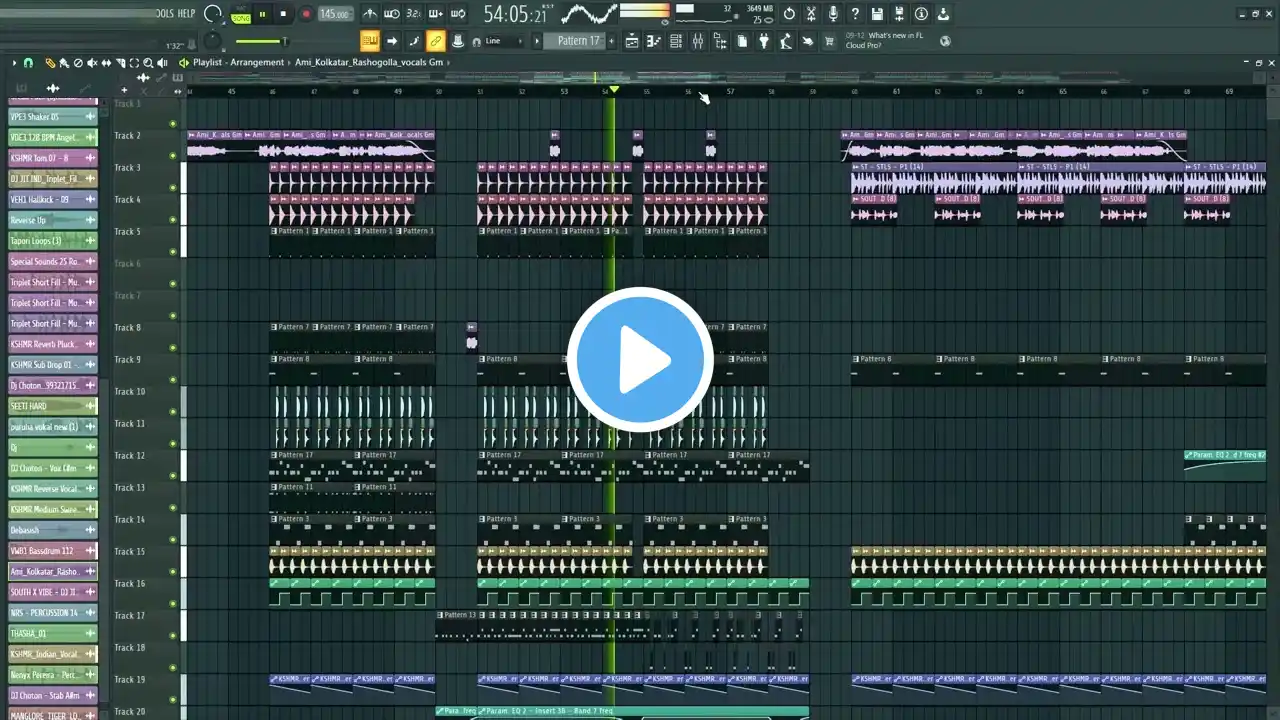Click the Track 8 header label

click(128, 328)
